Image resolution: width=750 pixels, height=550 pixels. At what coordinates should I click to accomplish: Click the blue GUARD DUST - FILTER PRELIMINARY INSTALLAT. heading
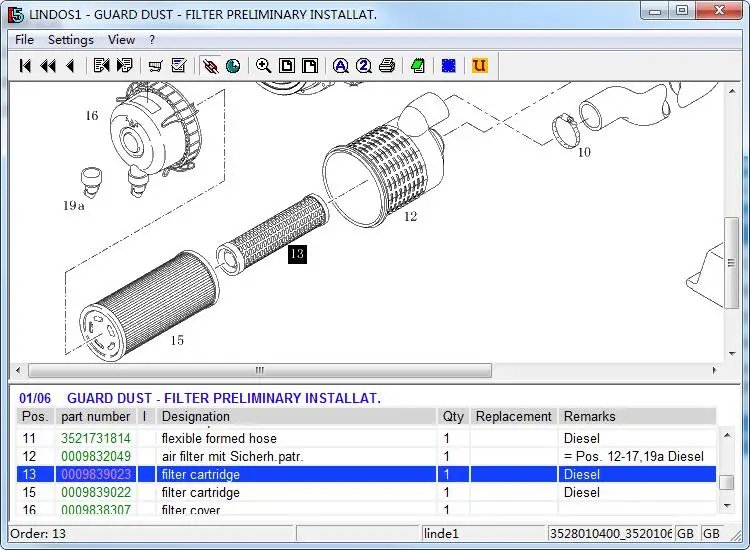coord(224,398)
